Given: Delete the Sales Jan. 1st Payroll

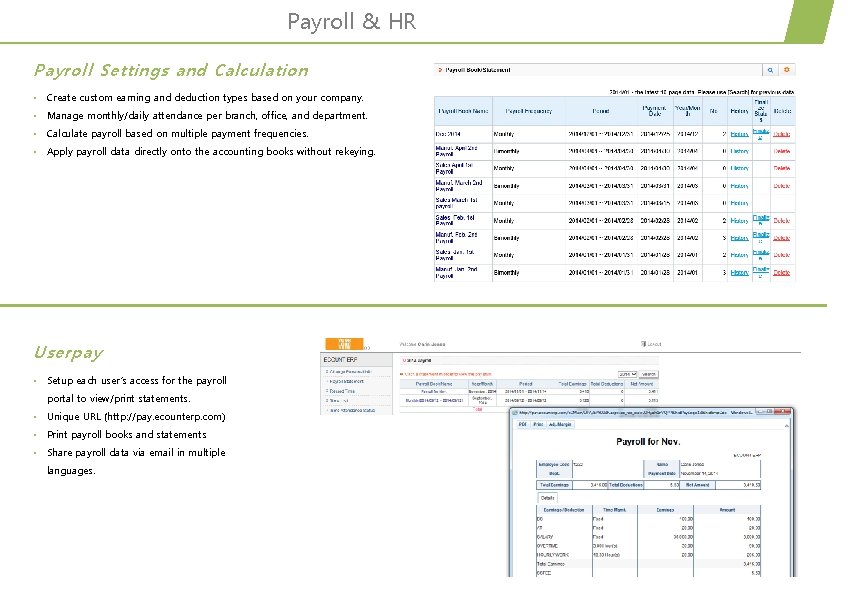Looking at the screenshot, I should pyautogui.click(x=782, y=255).
